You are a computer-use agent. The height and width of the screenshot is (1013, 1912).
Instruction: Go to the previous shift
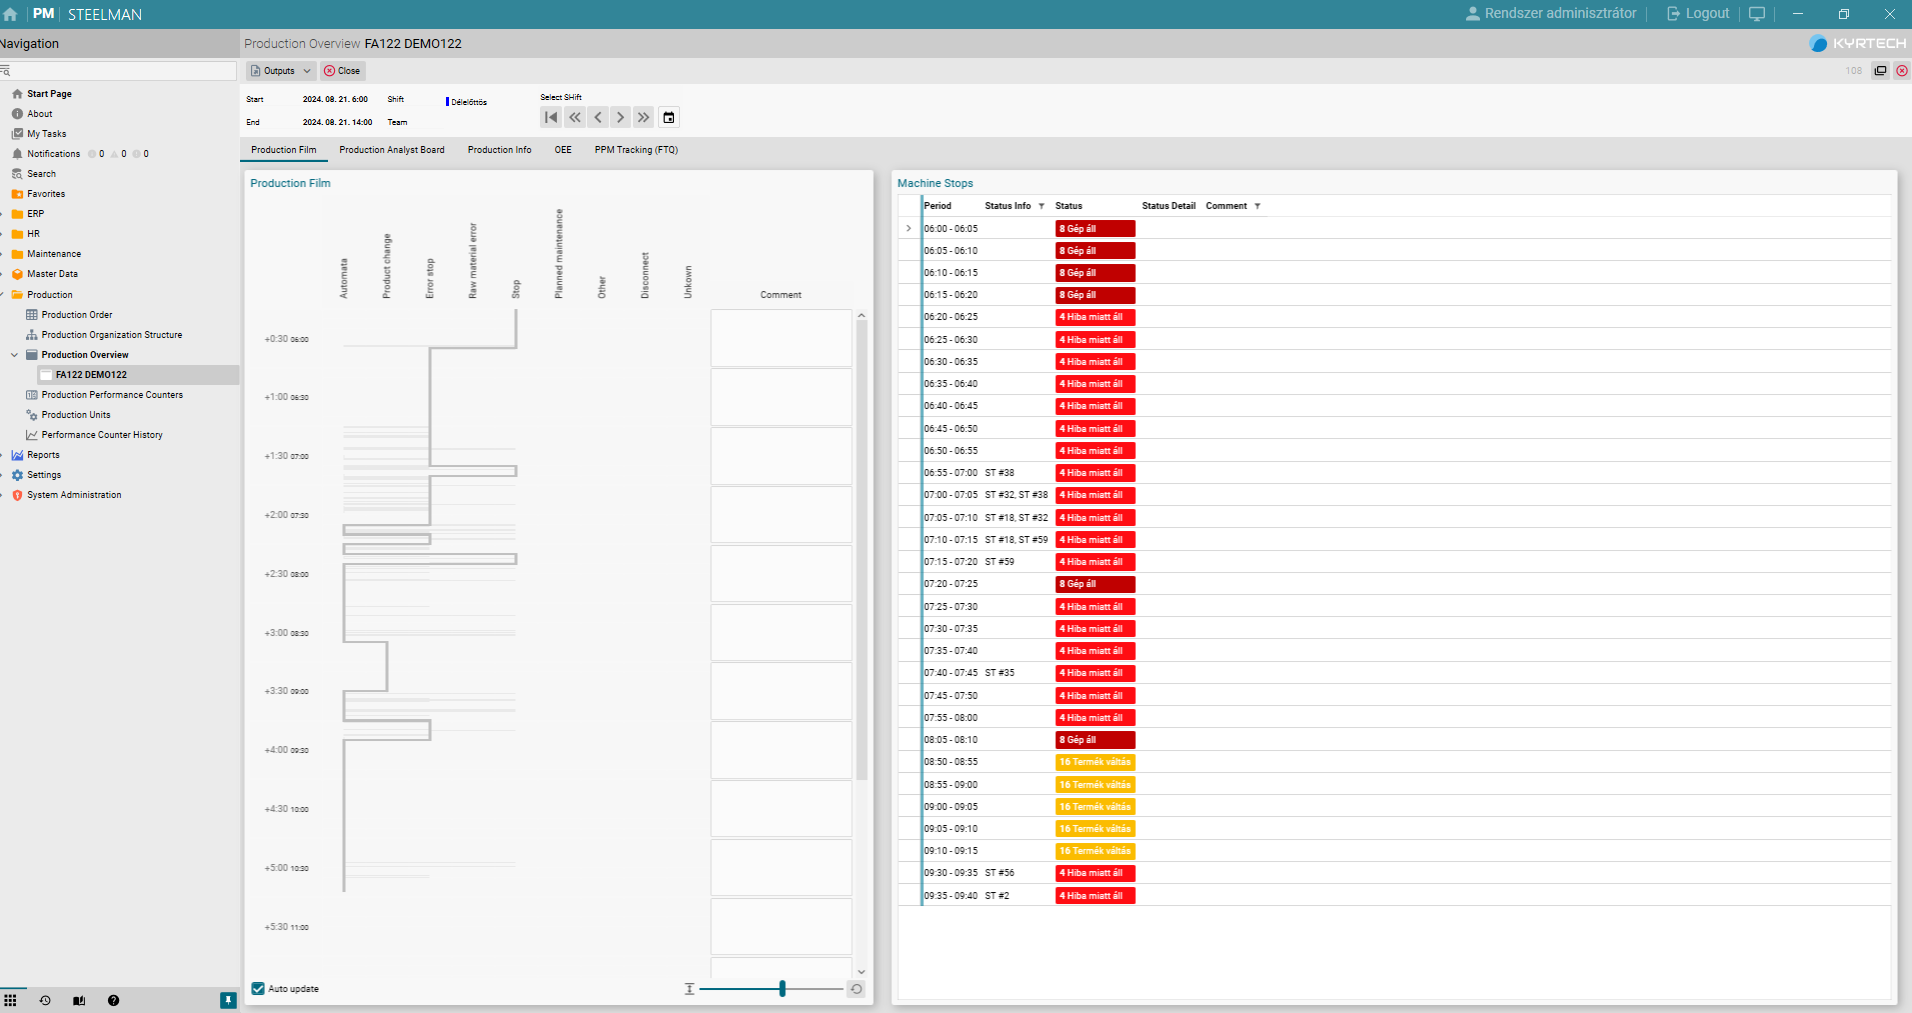pos(598,118)
